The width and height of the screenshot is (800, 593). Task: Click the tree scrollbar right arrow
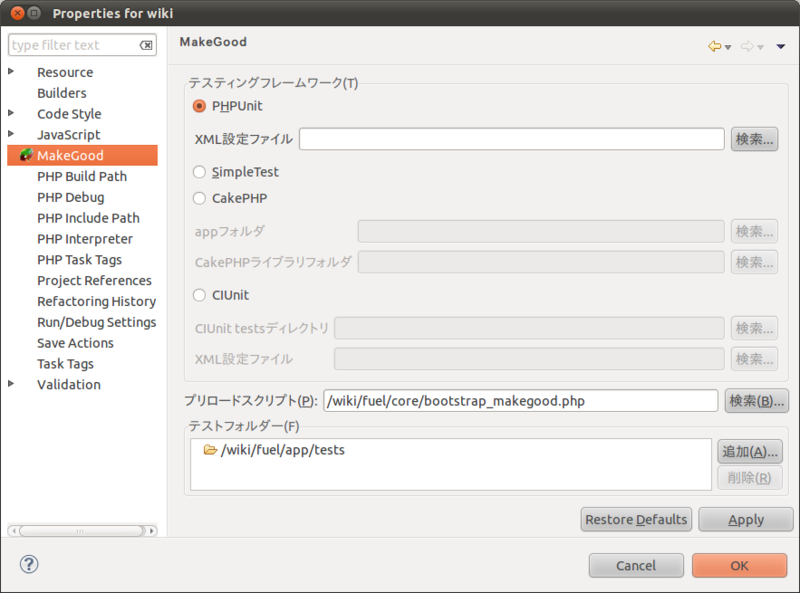pyautogui.click(x=152, y=531)
